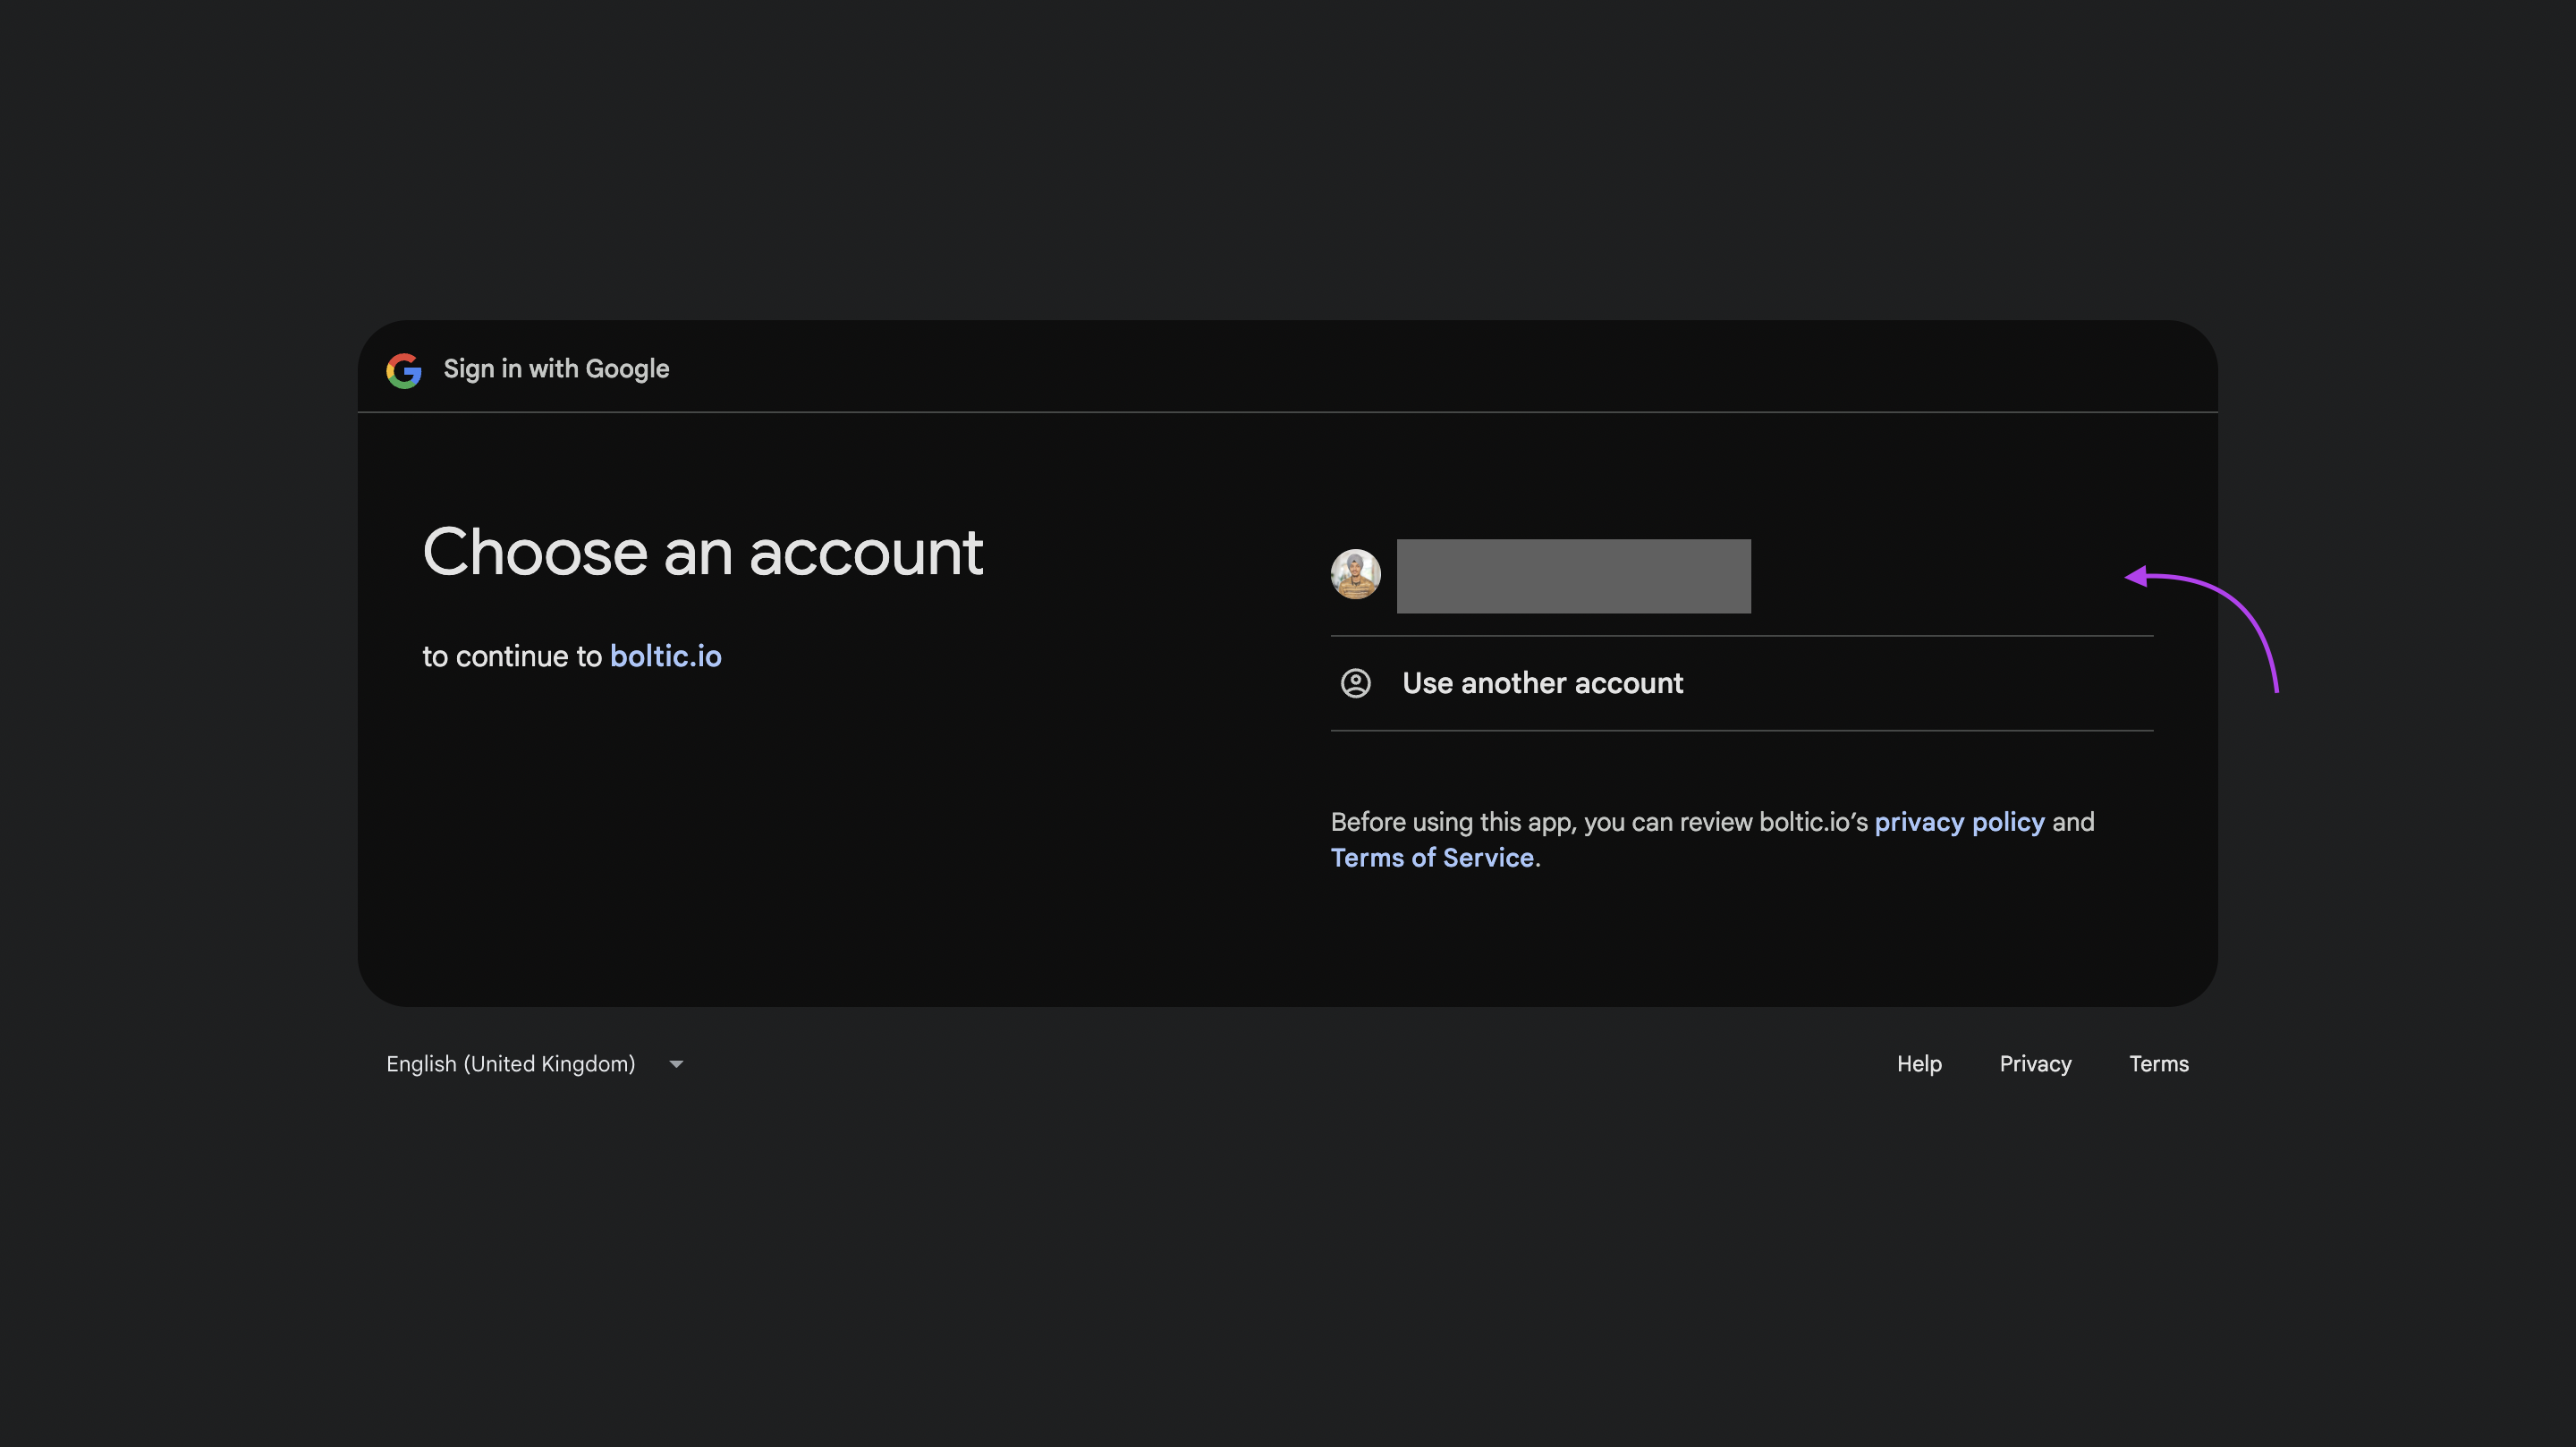The image size is (2576, 1447).
Task: Click the Sign in with Google header text
Action: 556,369
